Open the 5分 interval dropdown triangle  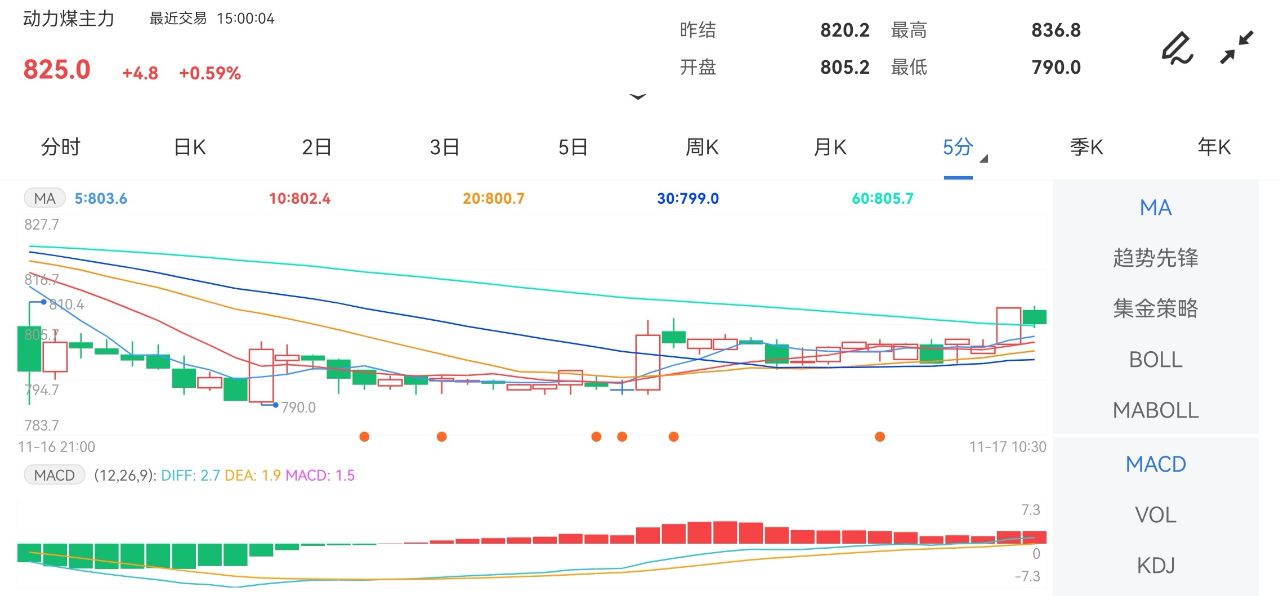982,156
